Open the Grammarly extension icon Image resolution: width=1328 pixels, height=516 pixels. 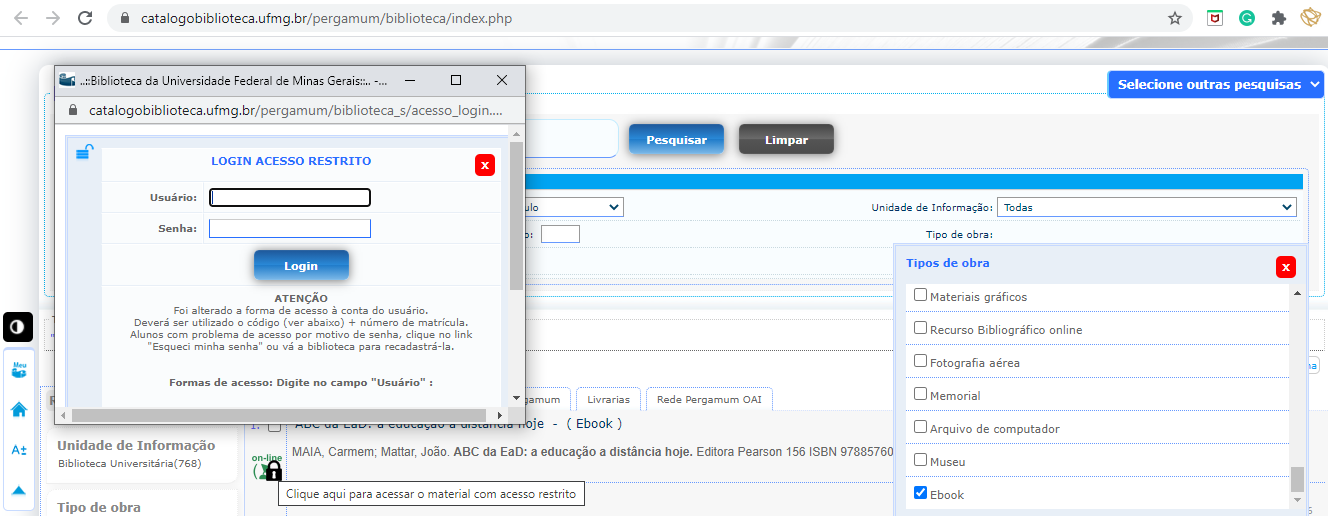coord(1247,18)
